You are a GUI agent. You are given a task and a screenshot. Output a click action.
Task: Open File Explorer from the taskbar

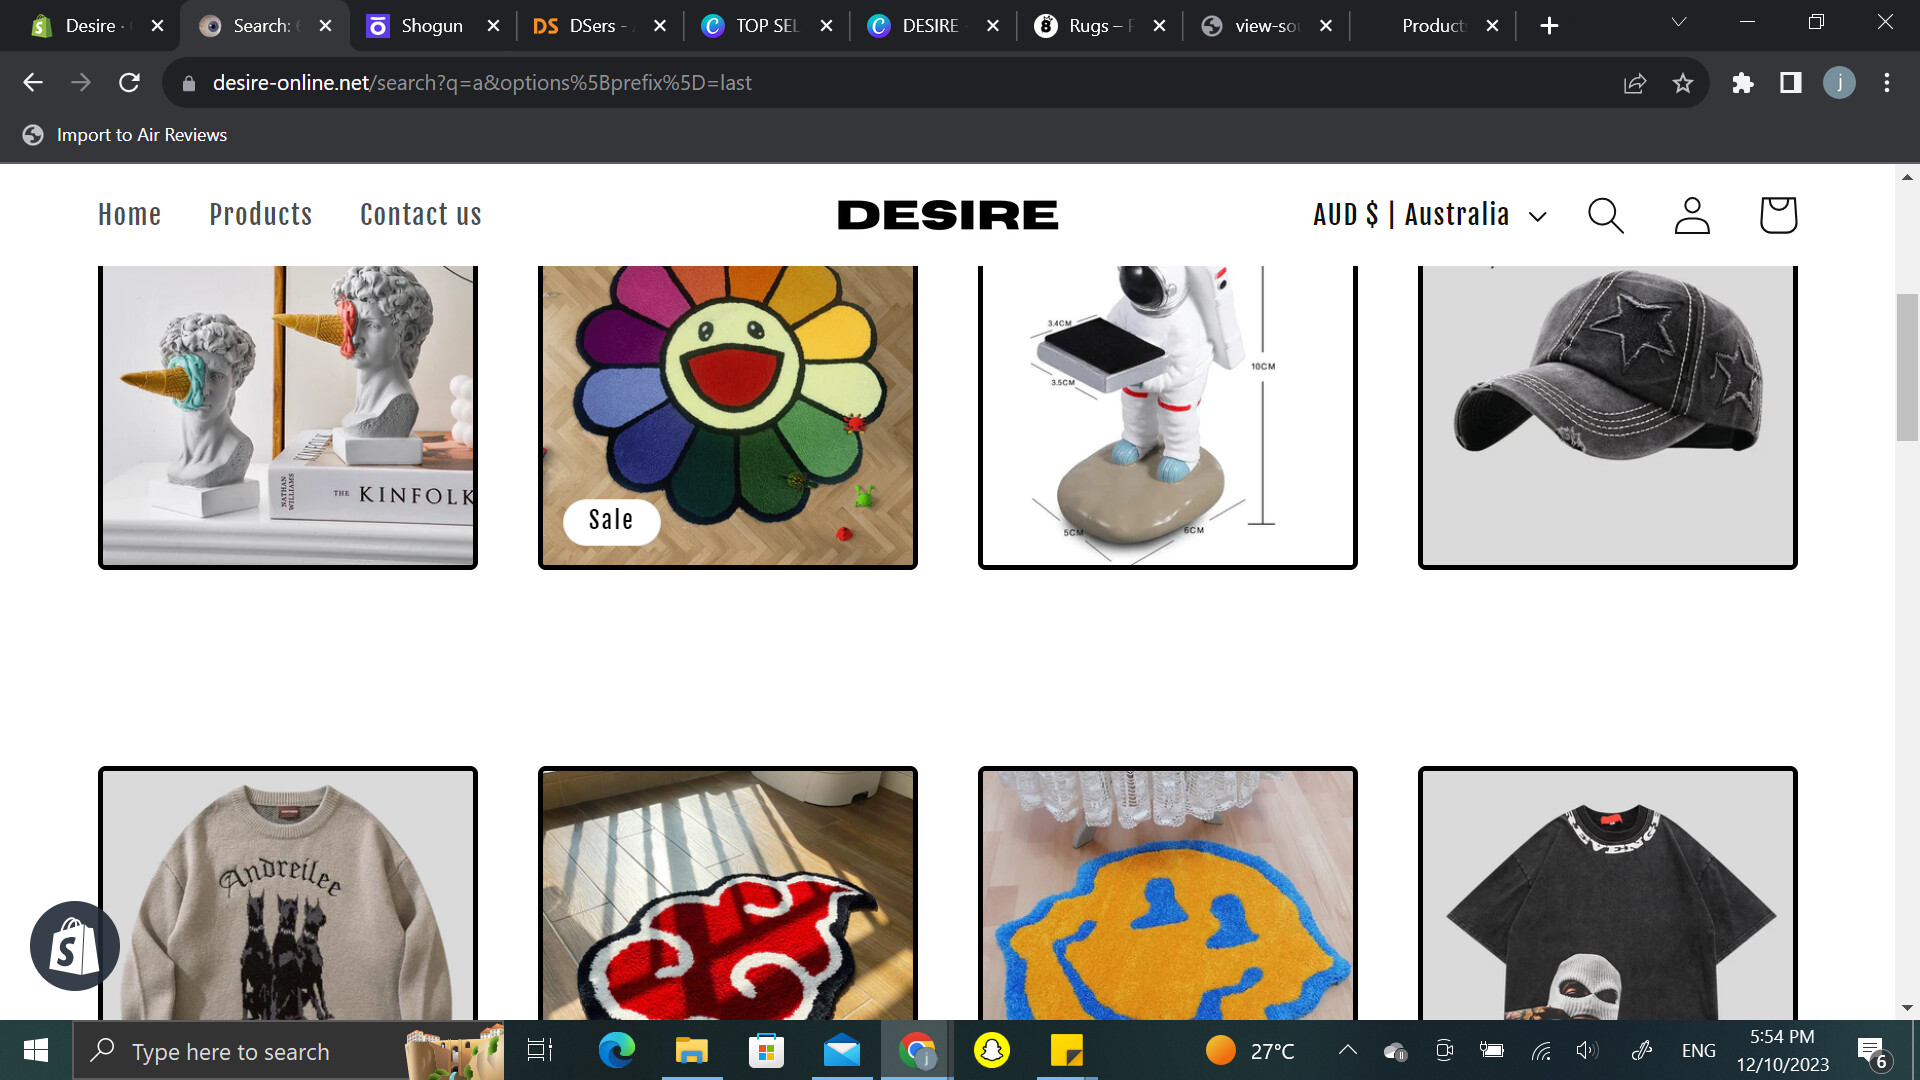(691, 1051)
